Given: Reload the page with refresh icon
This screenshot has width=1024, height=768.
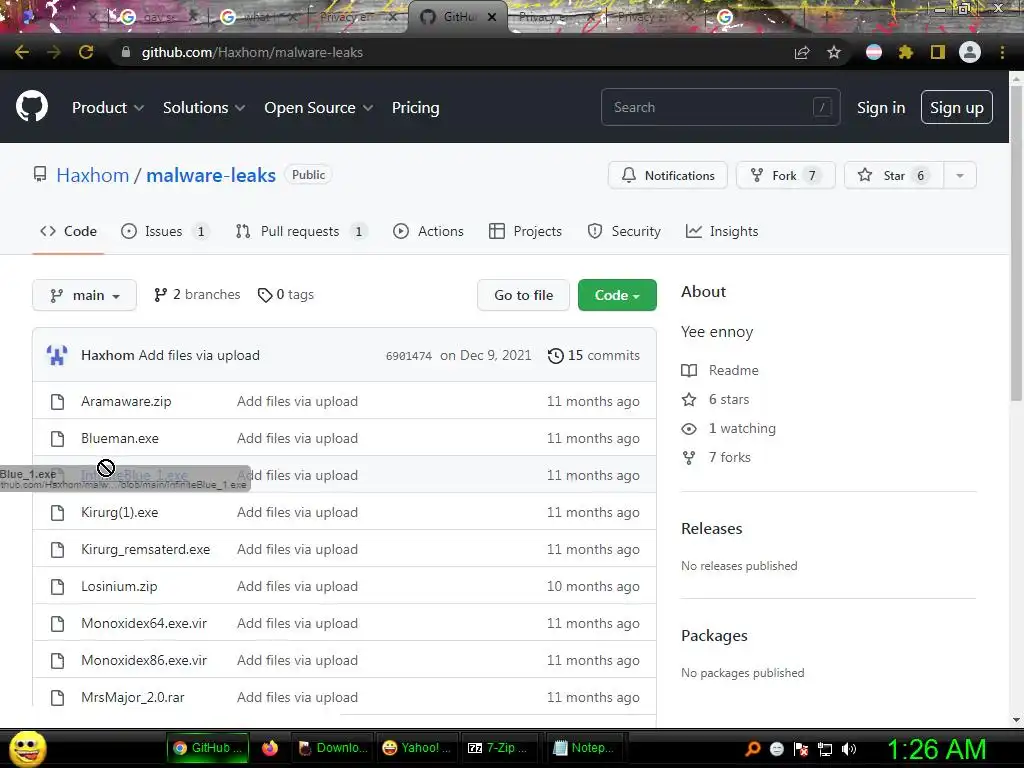Looking at the screenshot, I should pyautogui.click(x=86, y=52).
